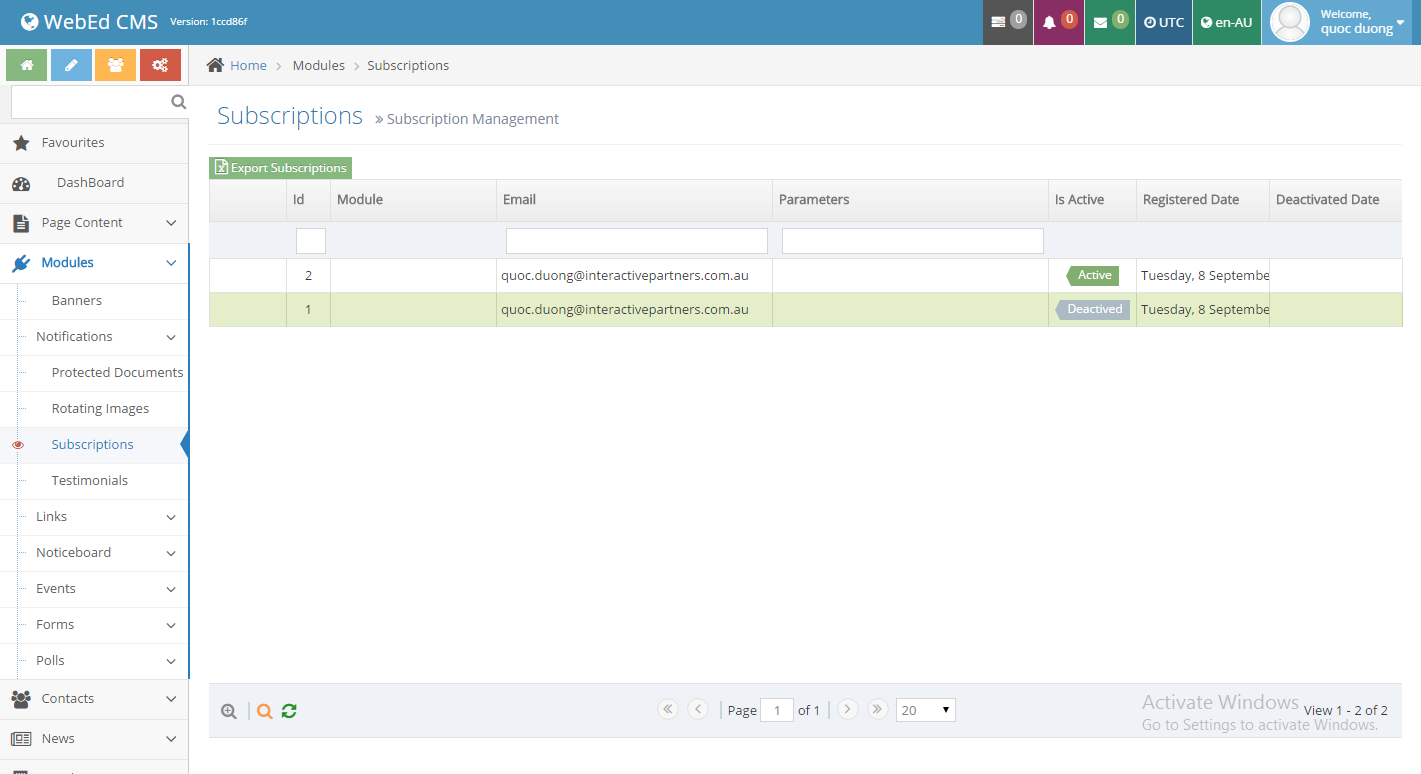Go to Home breadcrumb link

click(248, 66)
